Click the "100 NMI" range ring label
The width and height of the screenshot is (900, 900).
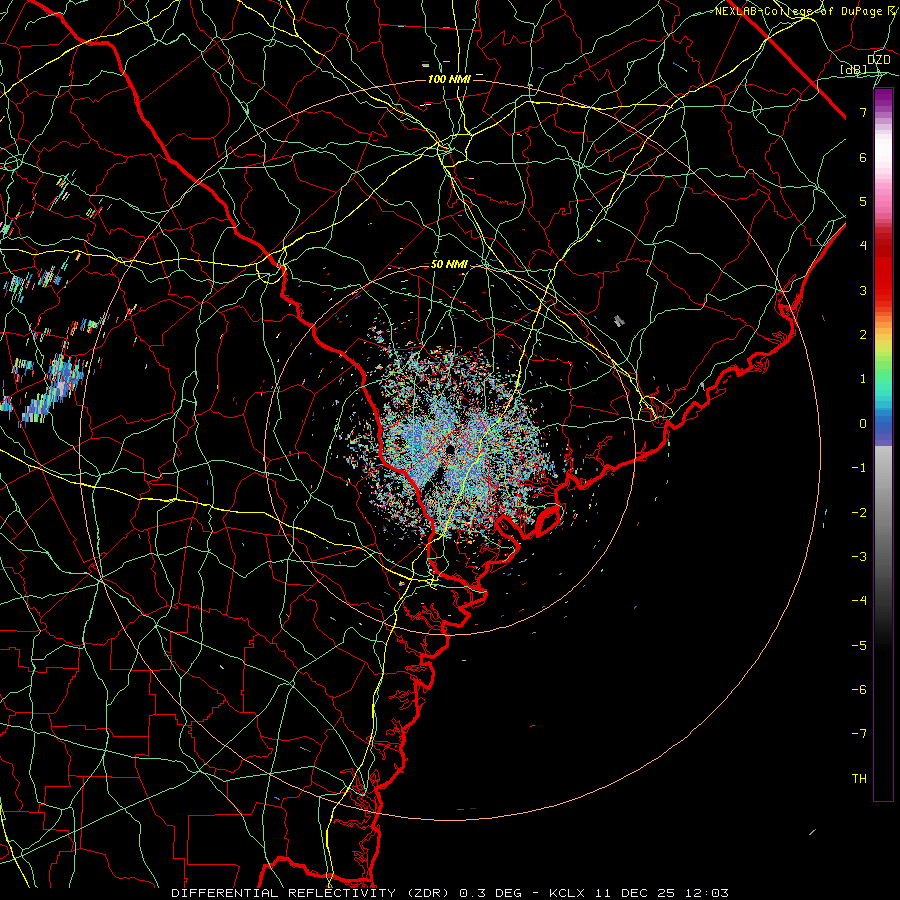click(x=449, y=79)
